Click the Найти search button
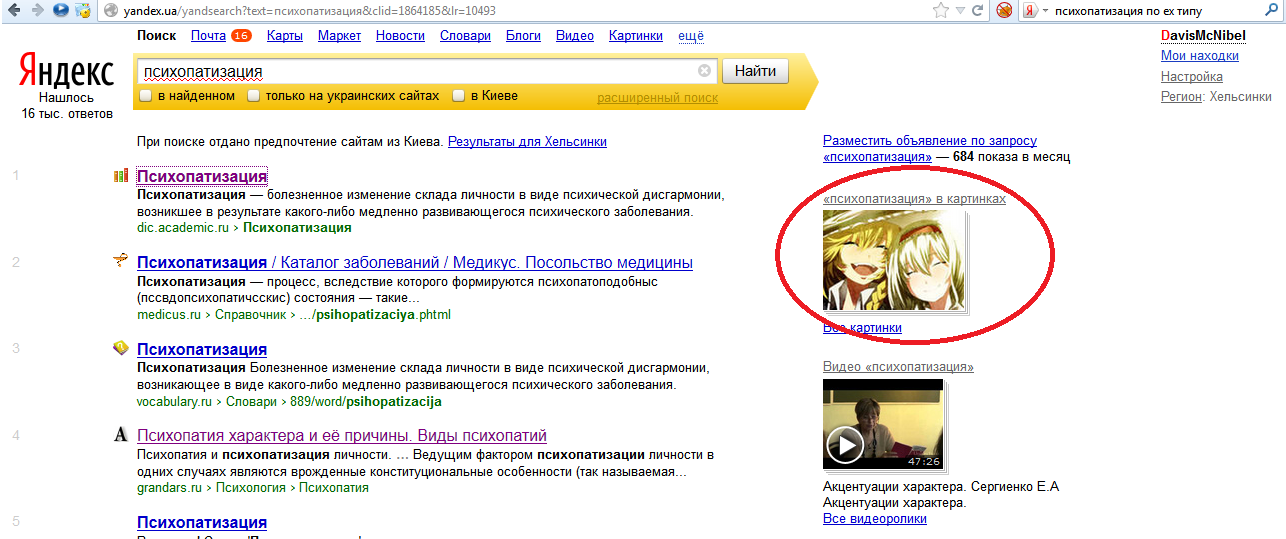1286x539 pixels. pos(755,71)
